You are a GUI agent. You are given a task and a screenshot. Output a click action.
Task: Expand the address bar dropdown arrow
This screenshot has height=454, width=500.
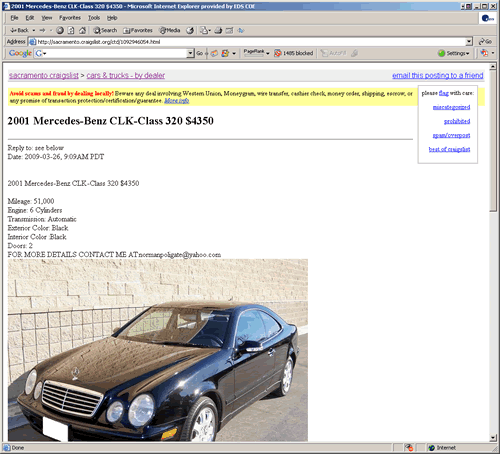click(469, 42)
